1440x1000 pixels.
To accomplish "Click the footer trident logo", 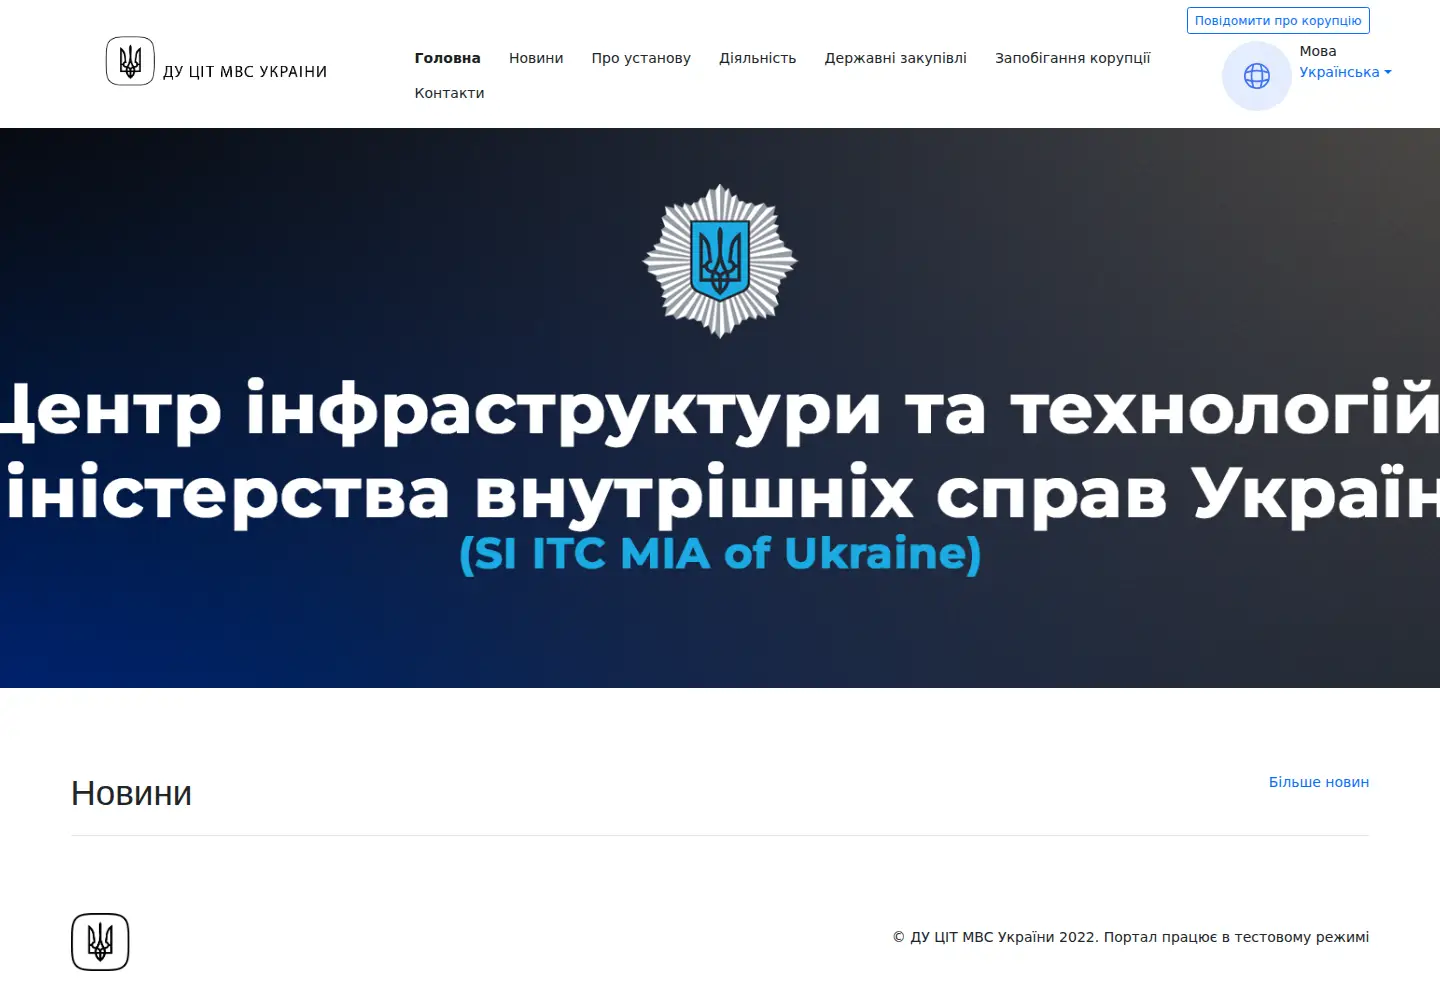I will pyautogui.click(x=100, y=942).
